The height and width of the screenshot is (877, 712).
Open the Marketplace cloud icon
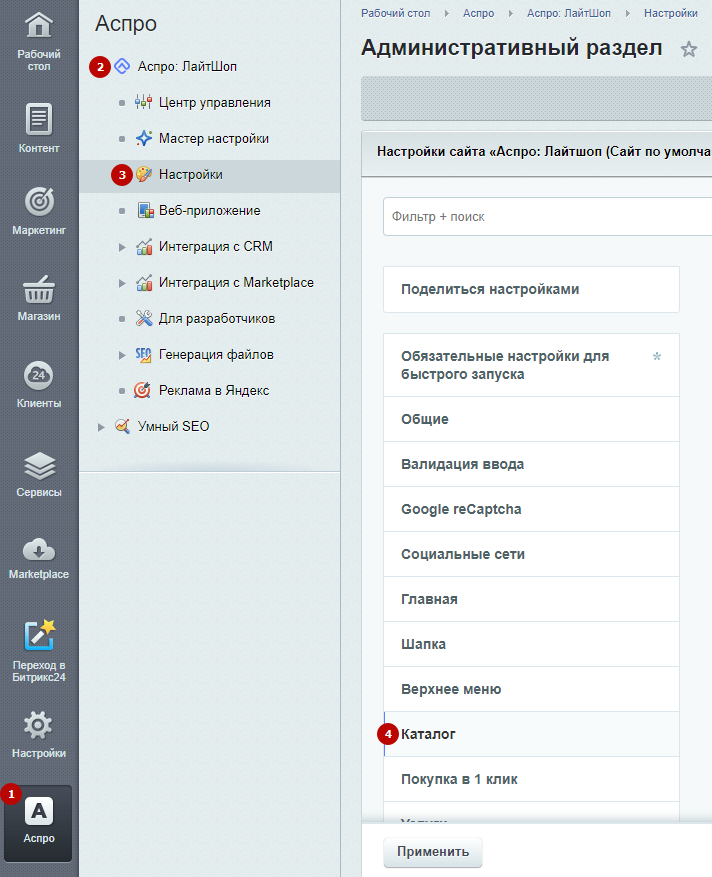tap(39, 549)
